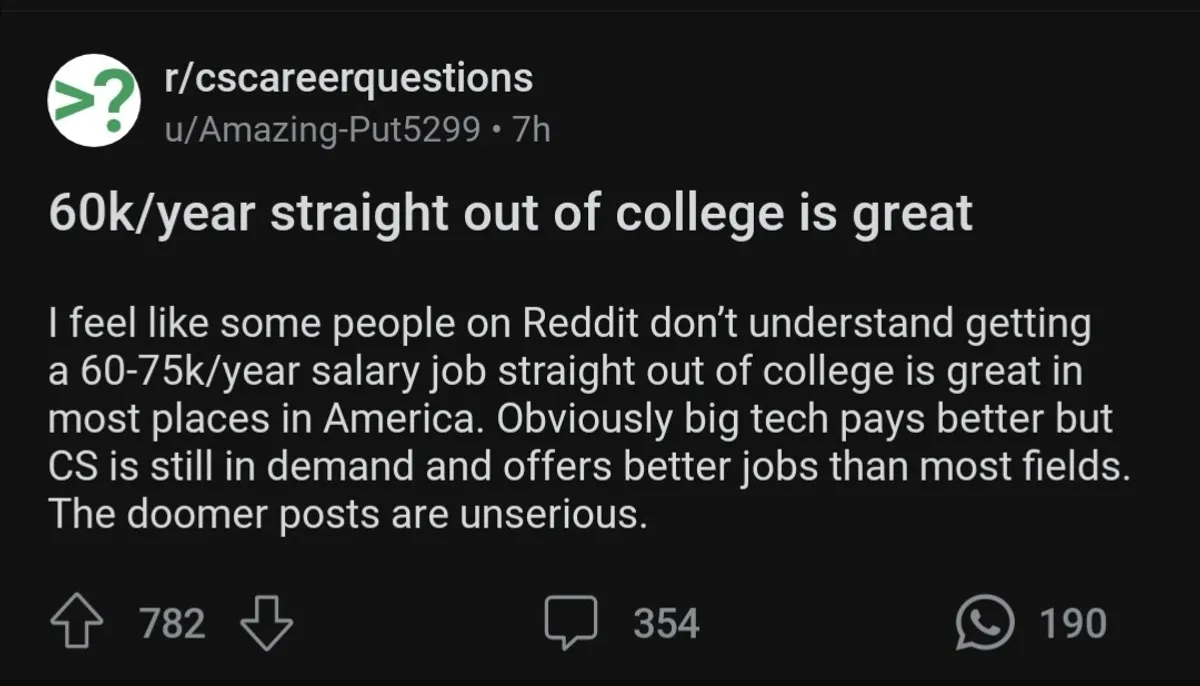This screenshot has width=1200, height=686.
Task: Click the 782 vote score
Action: tap(173, 624)
